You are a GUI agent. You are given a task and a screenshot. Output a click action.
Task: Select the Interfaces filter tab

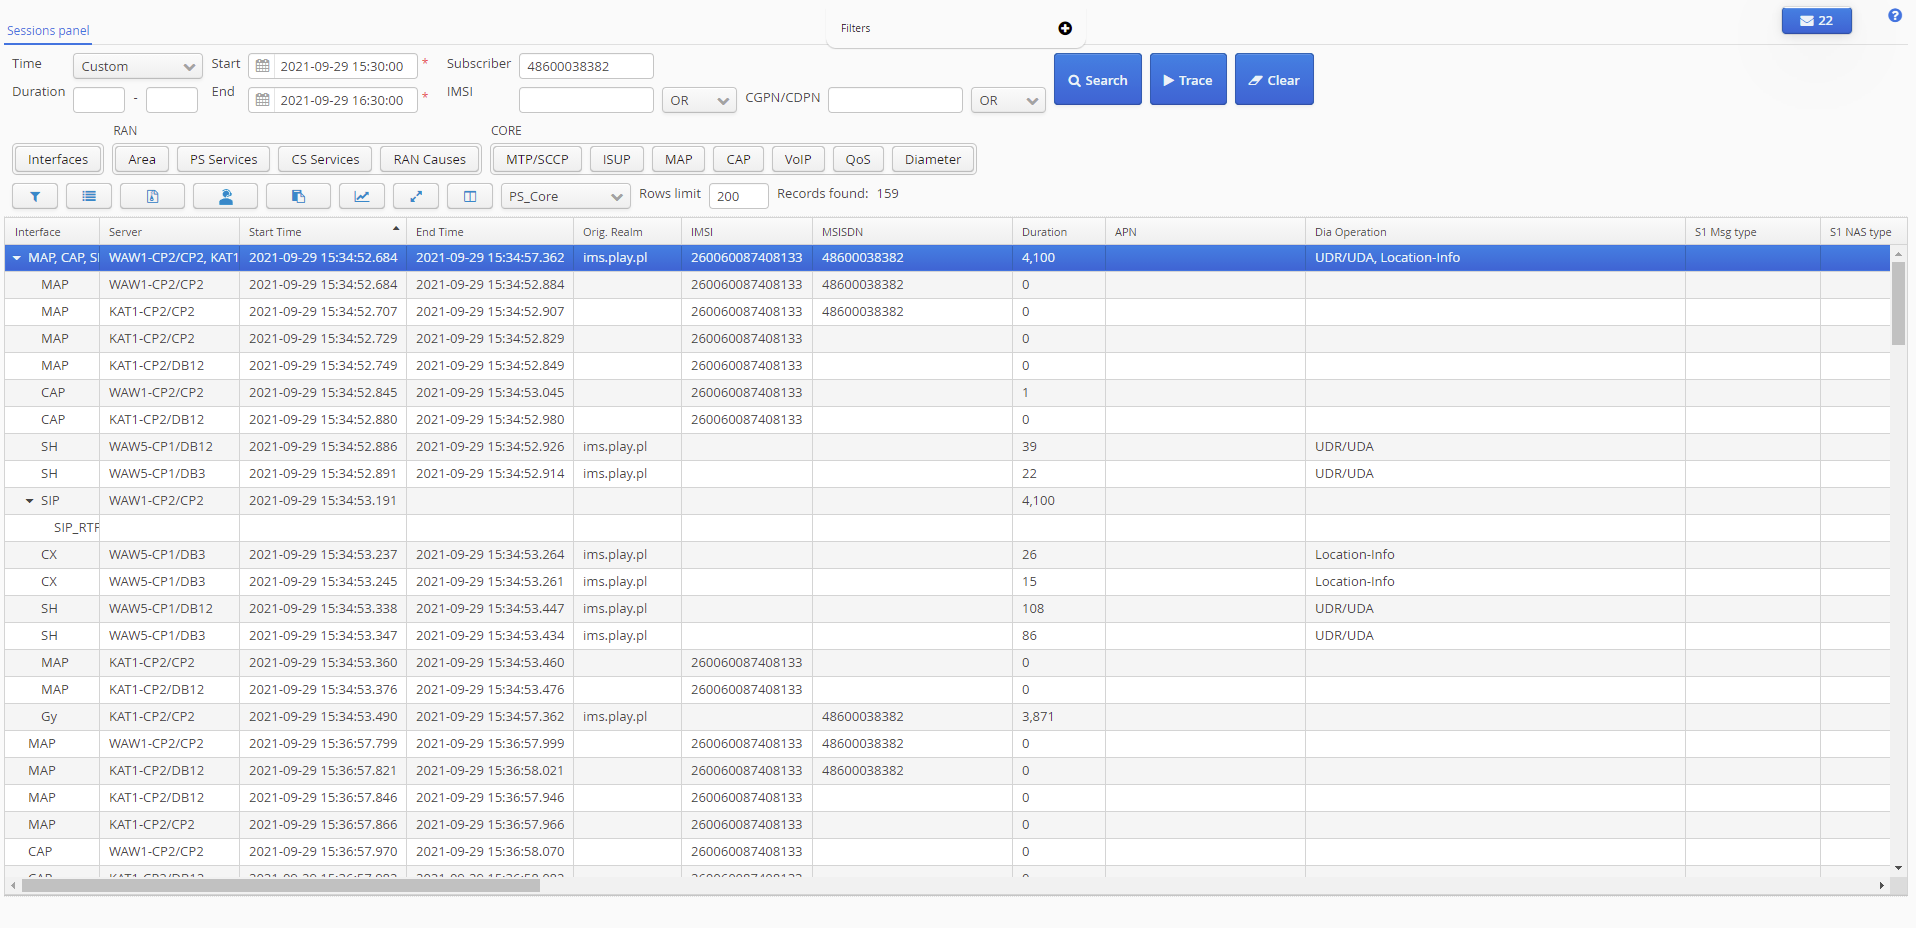click(58, 159)
